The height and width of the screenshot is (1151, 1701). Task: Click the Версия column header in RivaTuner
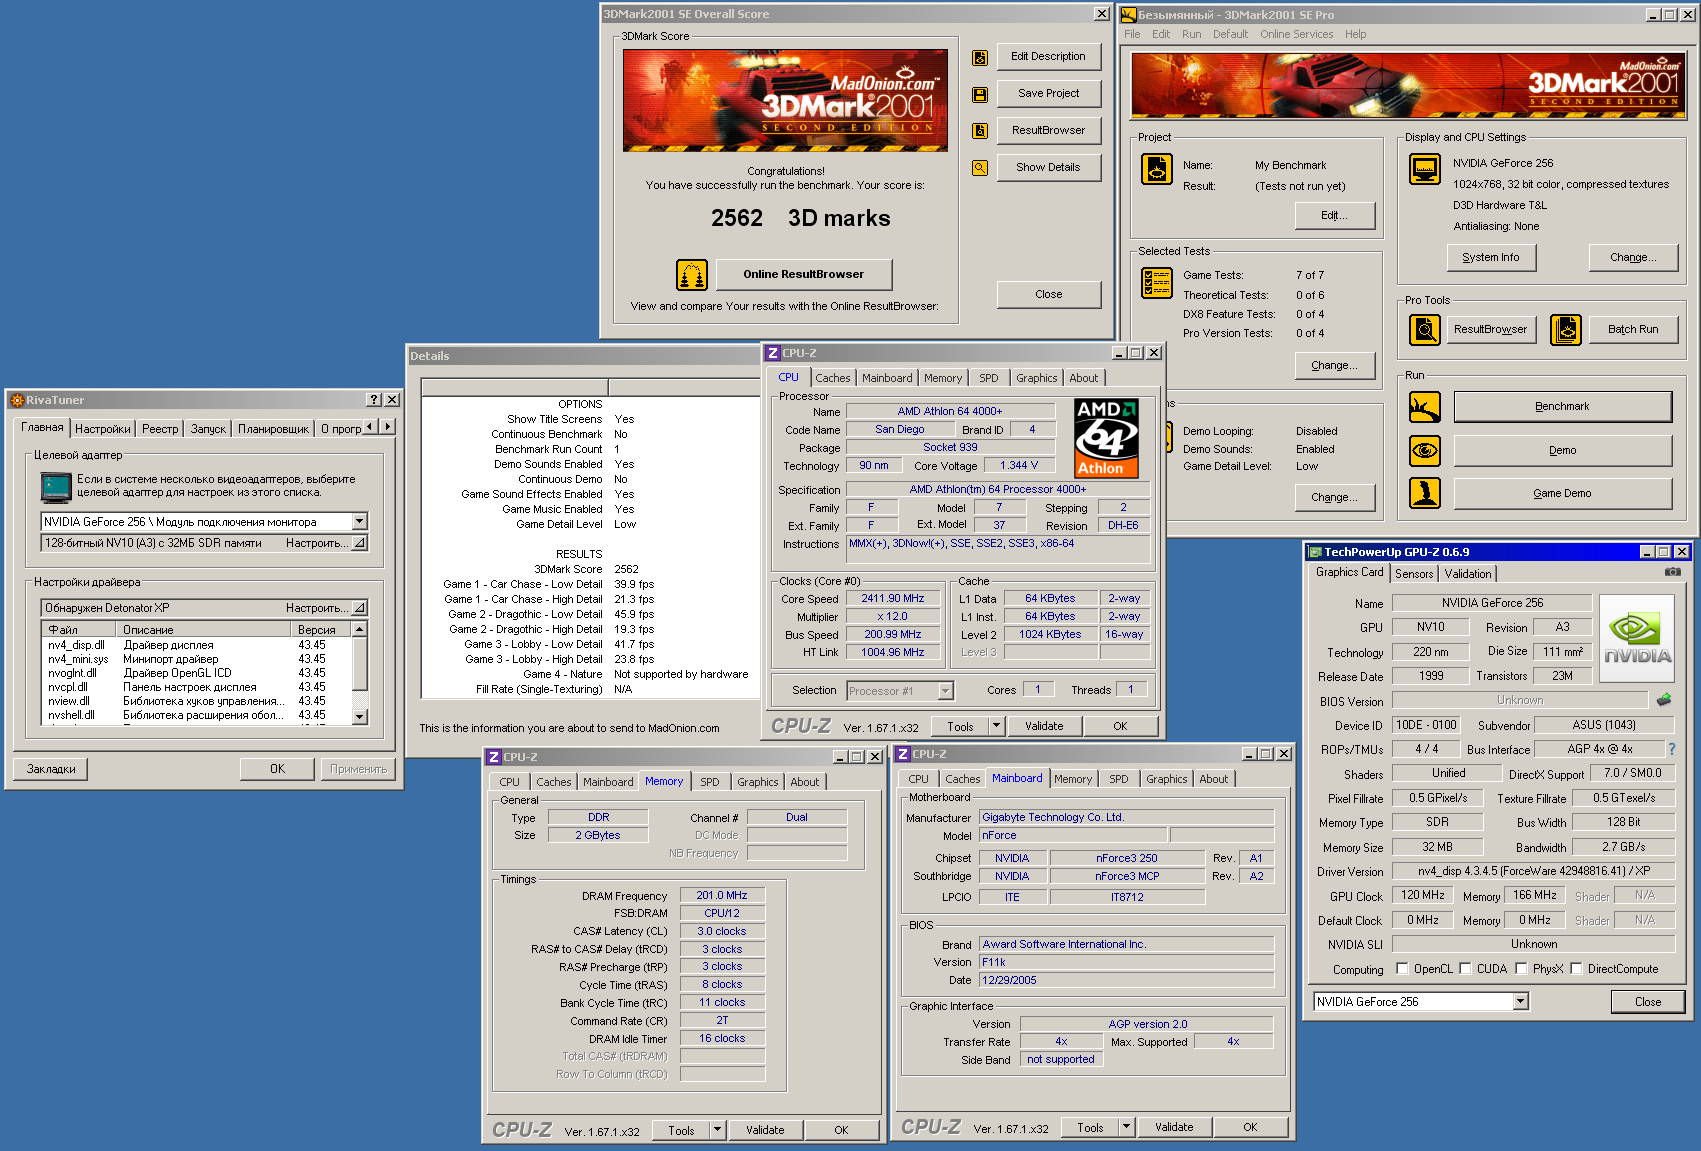[322, 630]
